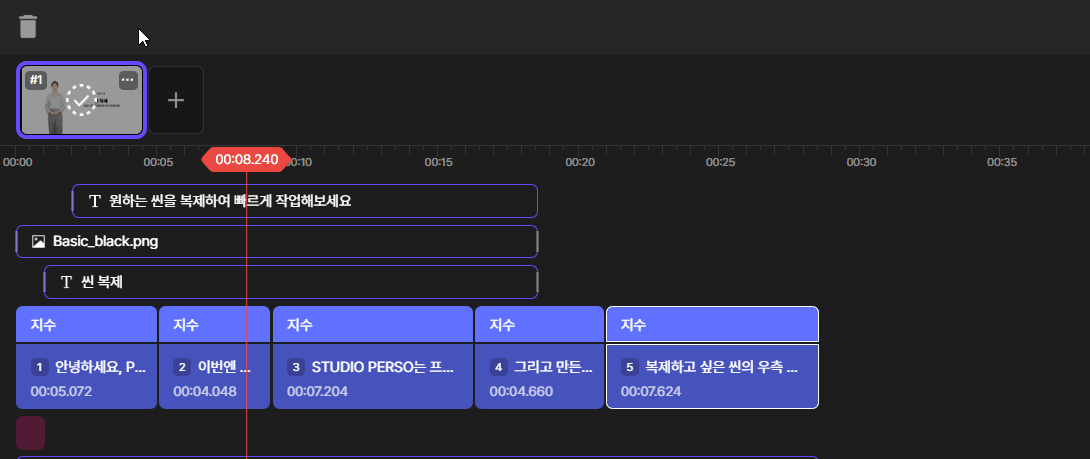The image size is (1090, 459).
Task: Click timeline ruler at 00:20 mark
Action: 580,162
